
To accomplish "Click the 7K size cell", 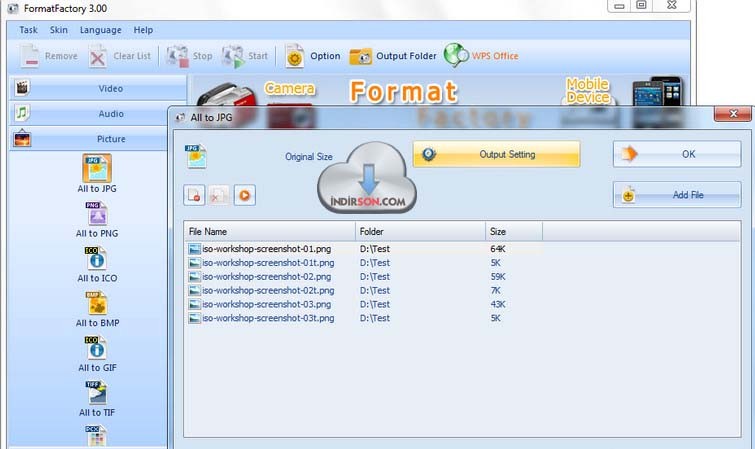I will click(495, 291).
